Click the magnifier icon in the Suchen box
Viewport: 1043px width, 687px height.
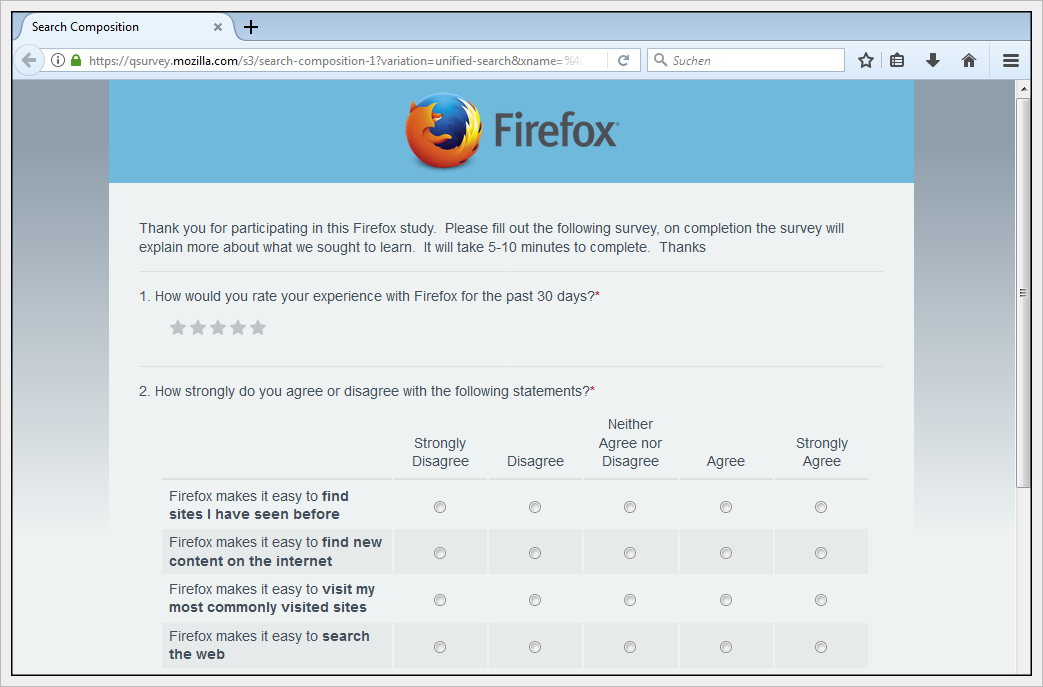(x=661, y=60)
